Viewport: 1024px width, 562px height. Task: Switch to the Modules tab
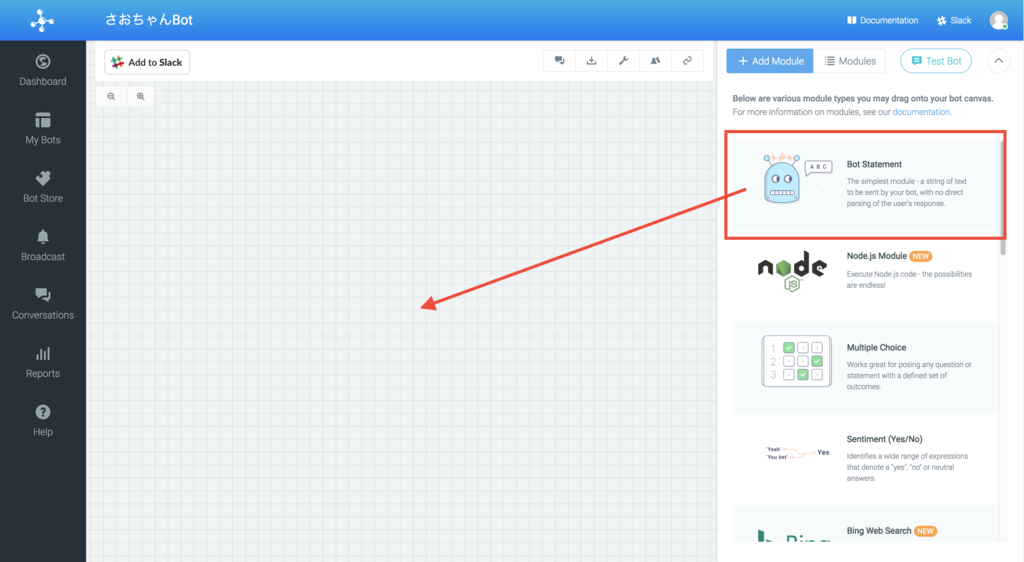pos(850,61)
